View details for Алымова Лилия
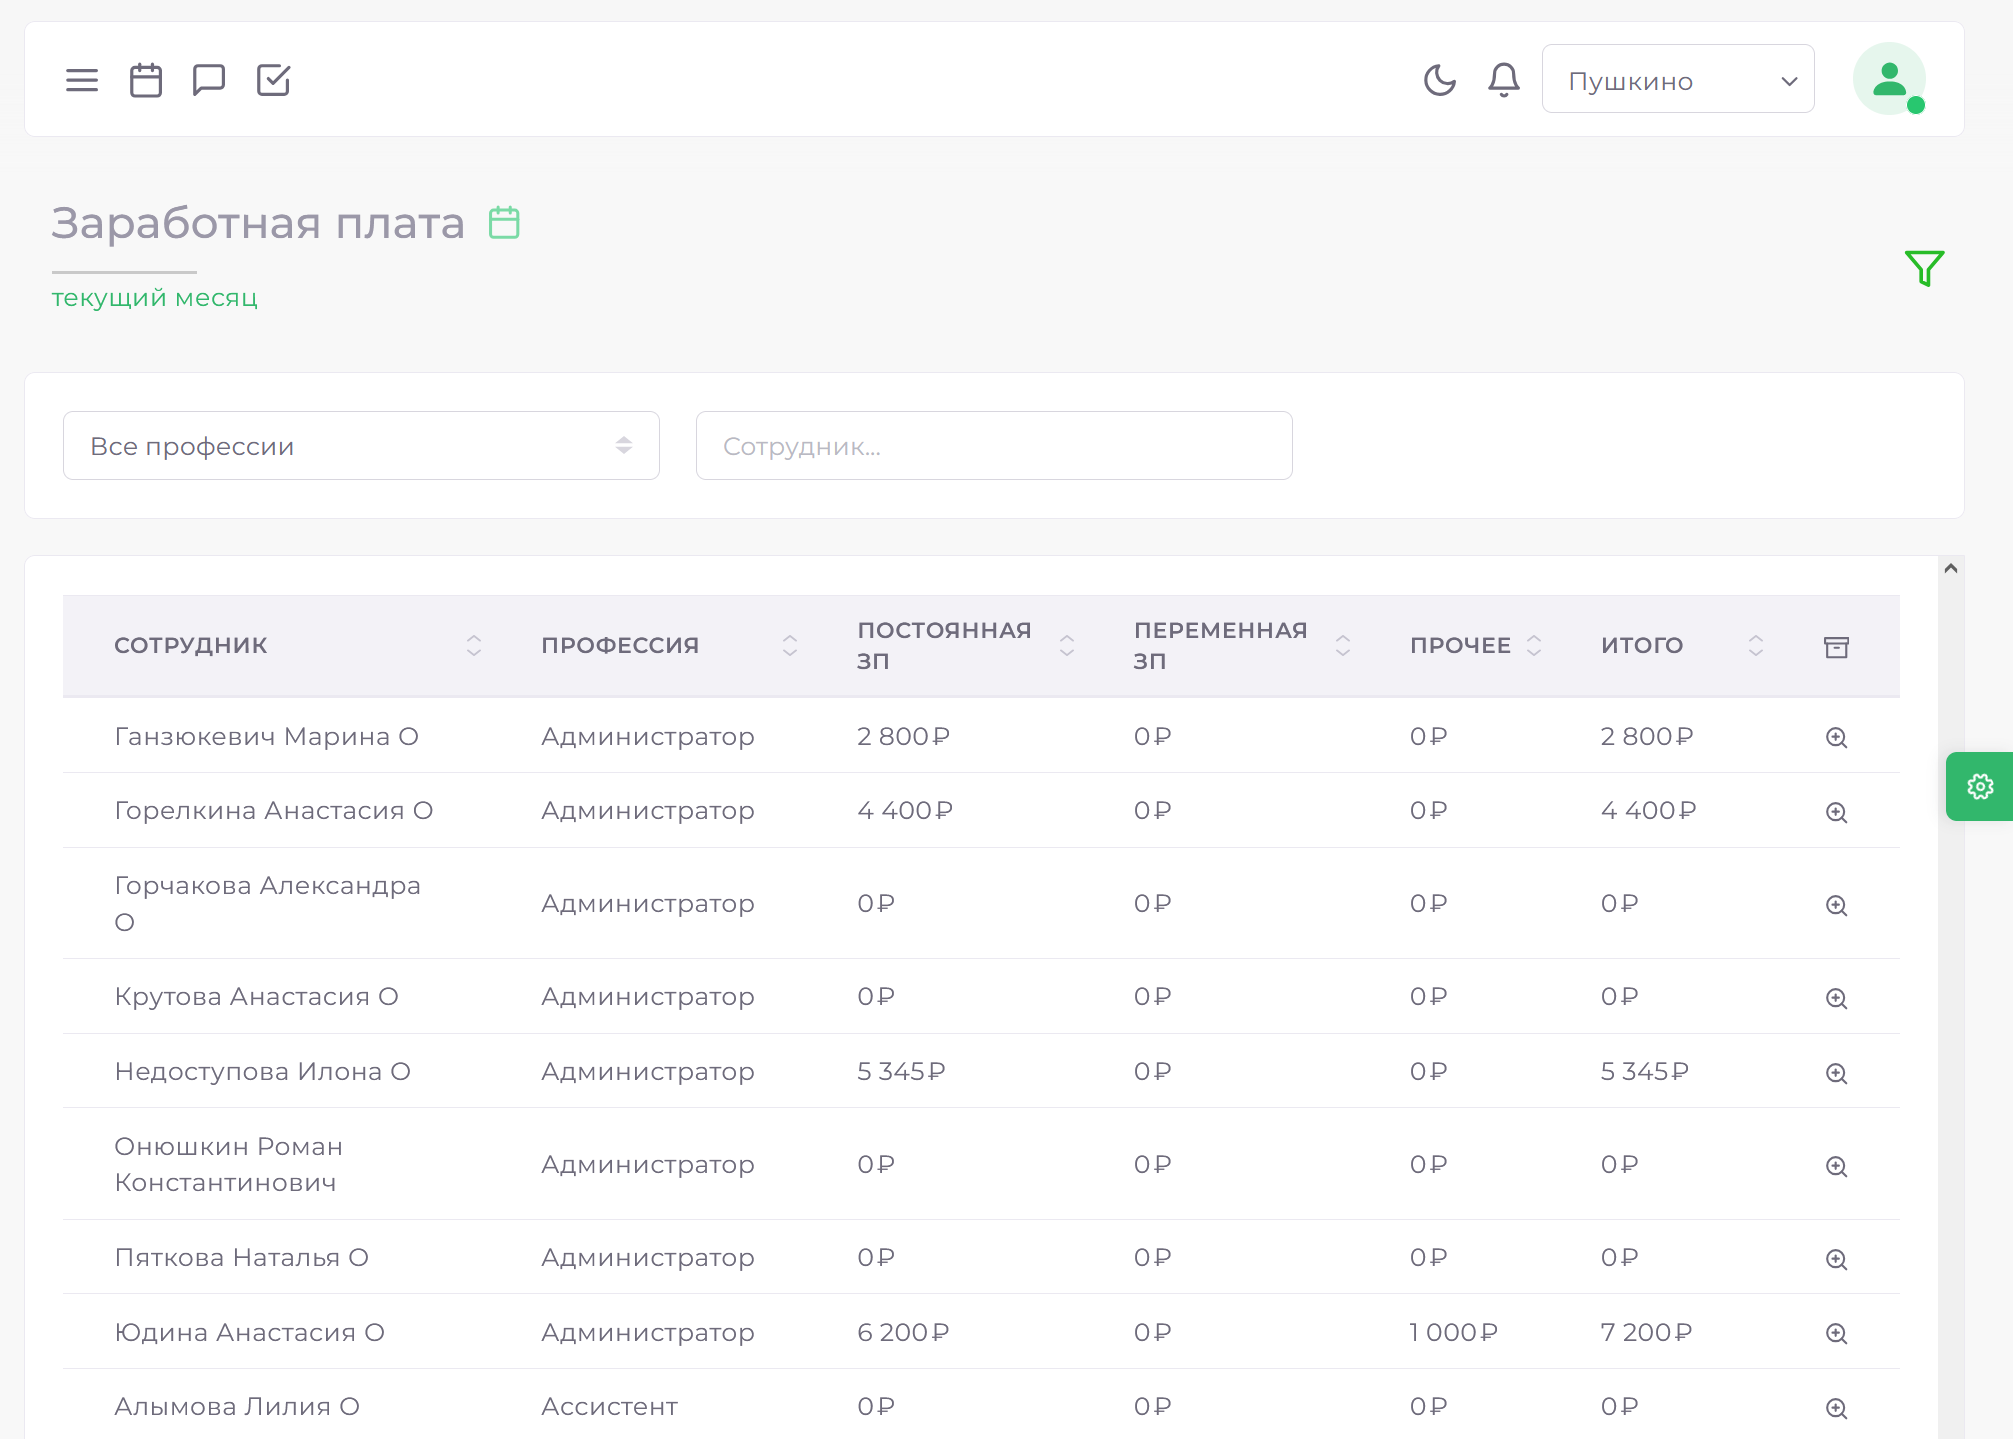This screenshot has height=1439, width=2013. click(1837, 1408)
